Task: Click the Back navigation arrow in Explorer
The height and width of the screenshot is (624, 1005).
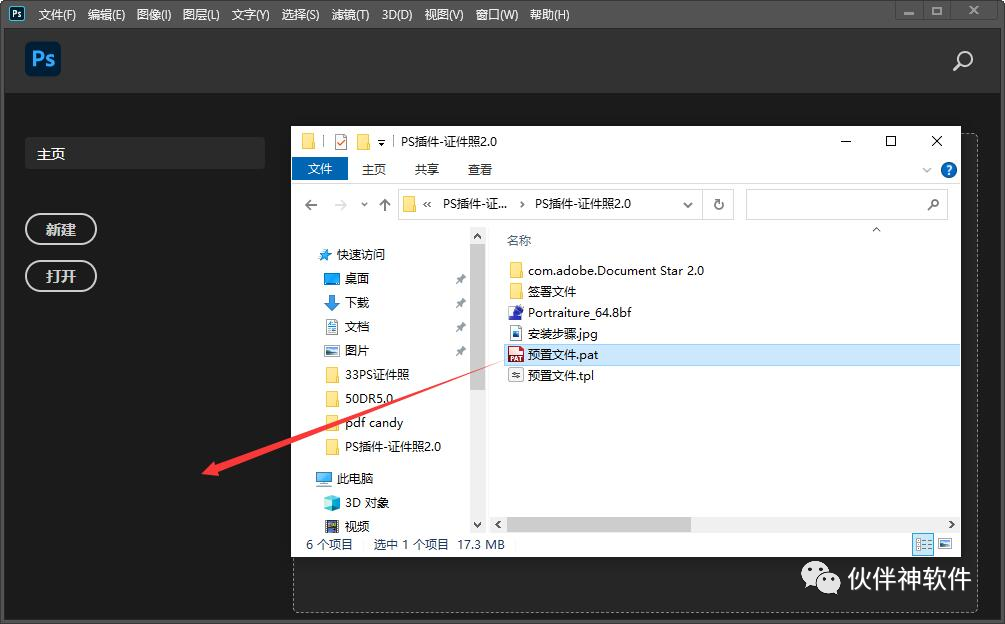Action: [311, 204]
